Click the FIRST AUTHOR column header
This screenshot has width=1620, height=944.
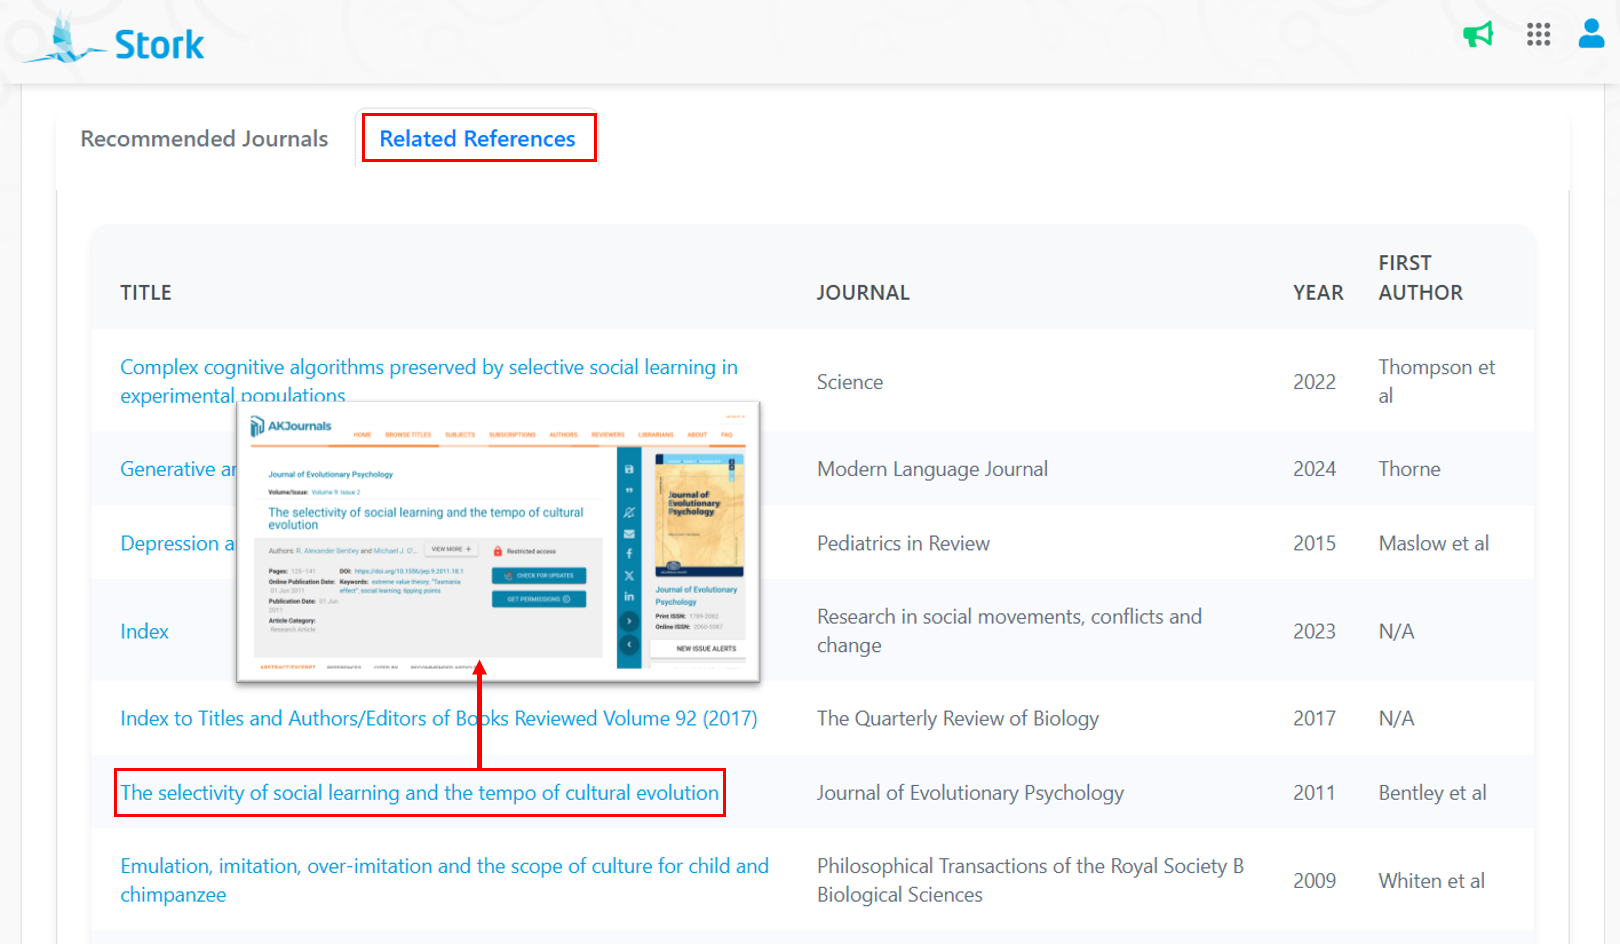coord(1419,278)
